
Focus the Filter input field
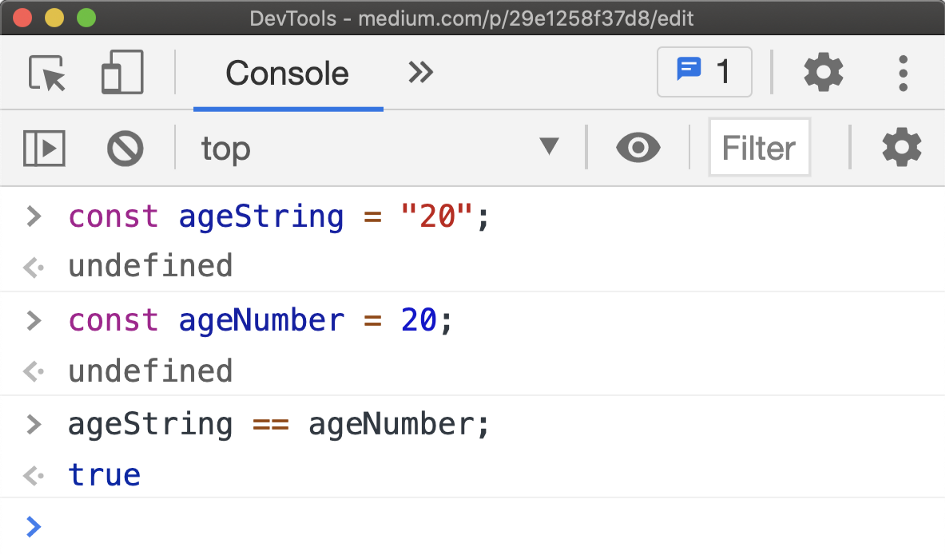point(759,147)
